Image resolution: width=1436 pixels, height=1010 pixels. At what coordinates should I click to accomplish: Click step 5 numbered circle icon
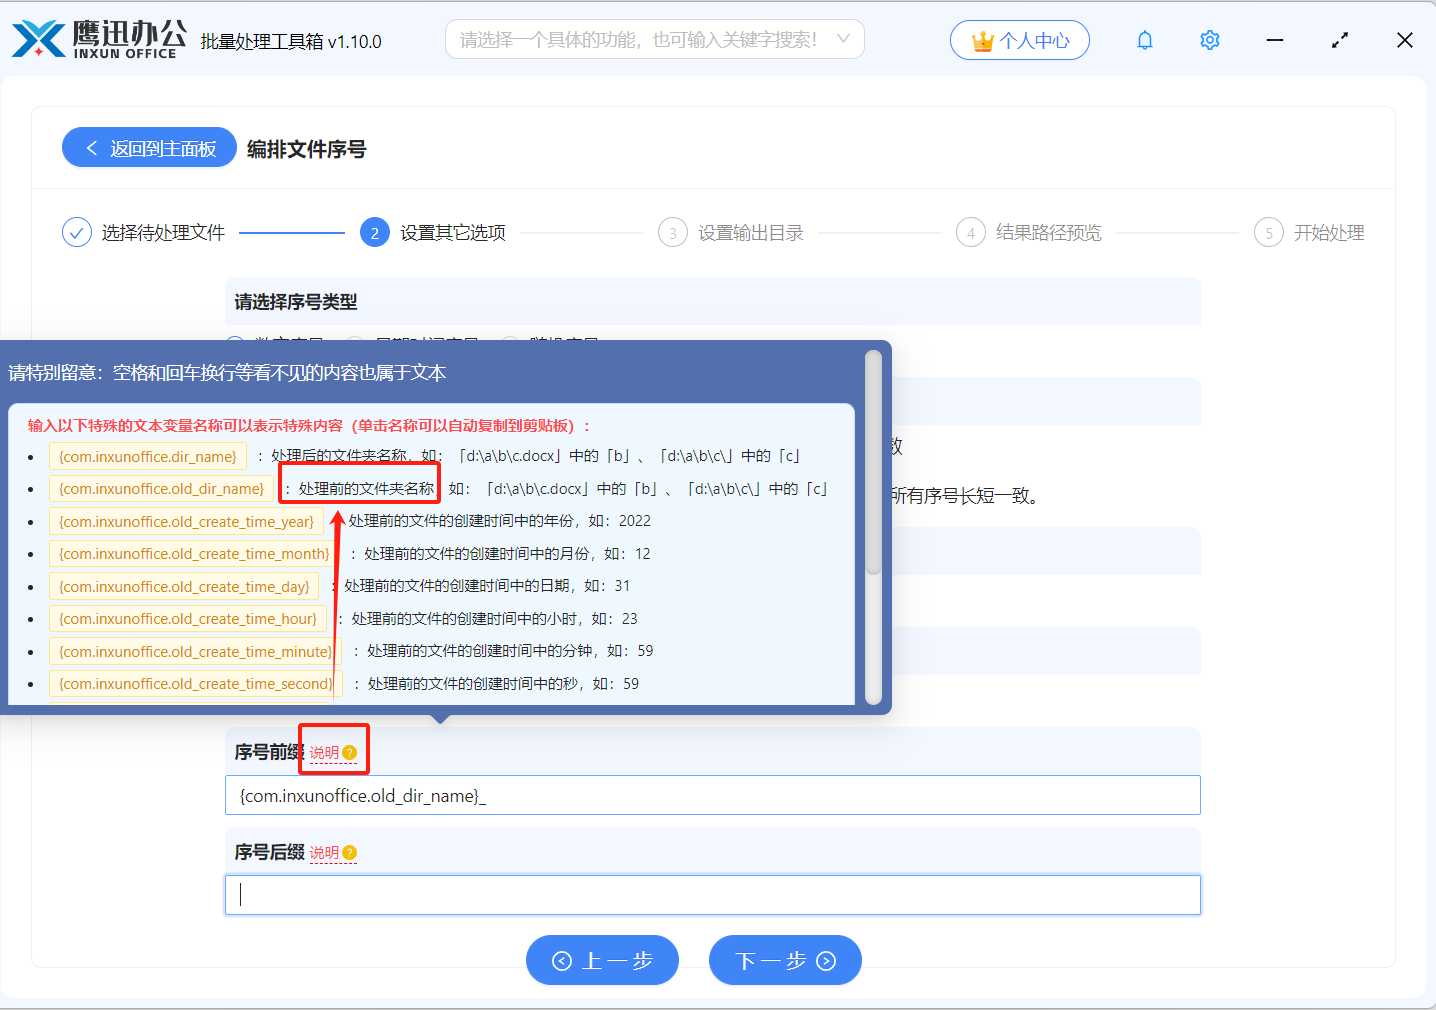click(1268, 233)
